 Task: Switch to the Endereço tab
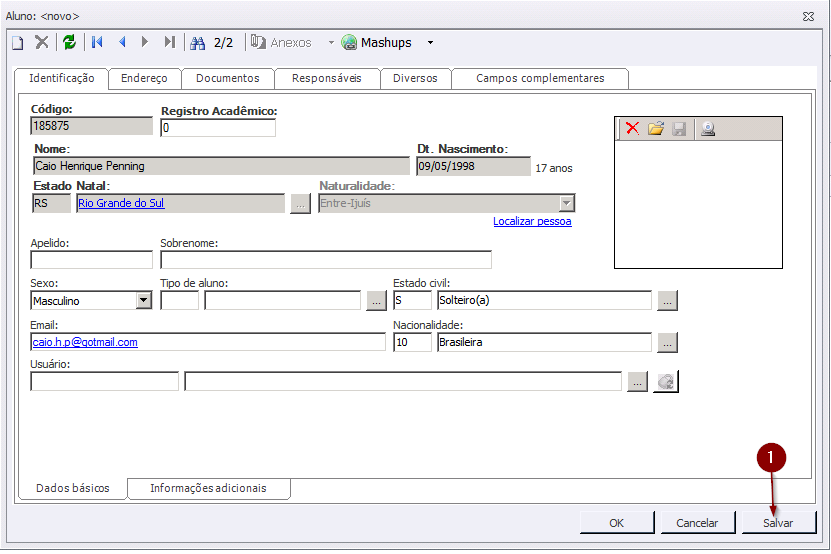pos(144,78)
